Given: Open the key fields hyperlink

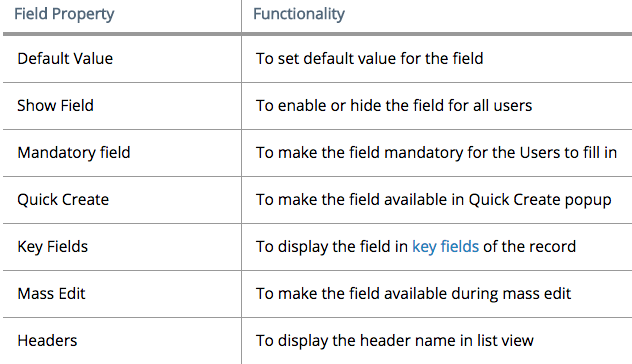Looking at the screenshot, I should pos(445,246).
